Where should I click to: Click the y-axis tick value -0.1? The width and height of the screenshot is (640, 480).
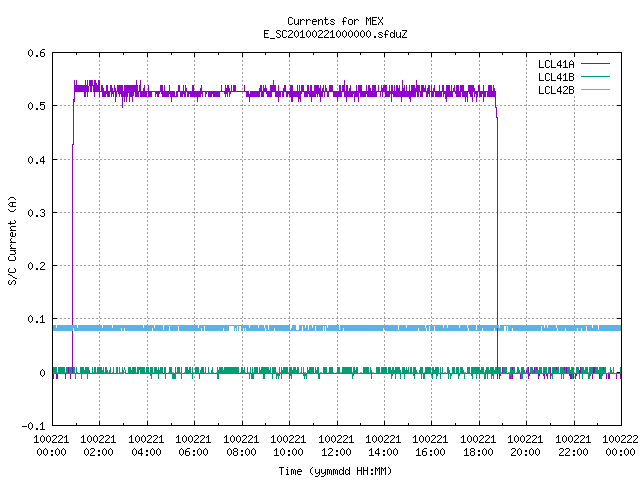33,426
